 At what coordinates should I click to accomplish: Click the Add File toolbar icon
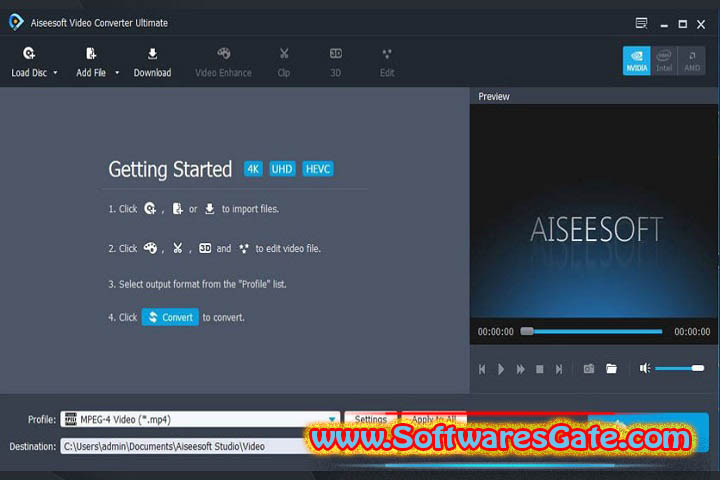[91, 54]
